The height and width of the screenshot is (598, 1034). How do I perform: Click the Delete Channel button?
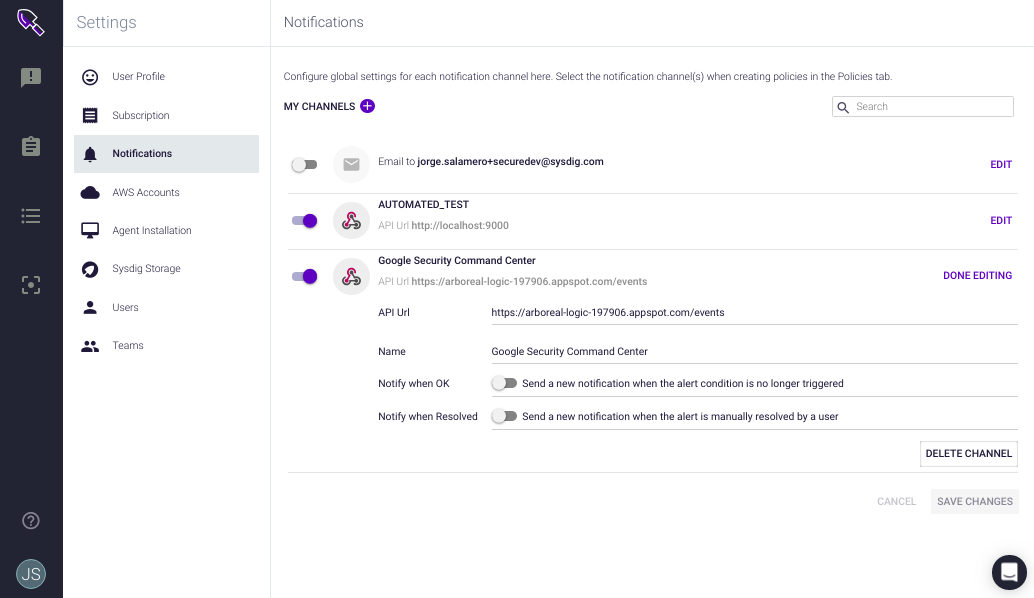(969, 454)
